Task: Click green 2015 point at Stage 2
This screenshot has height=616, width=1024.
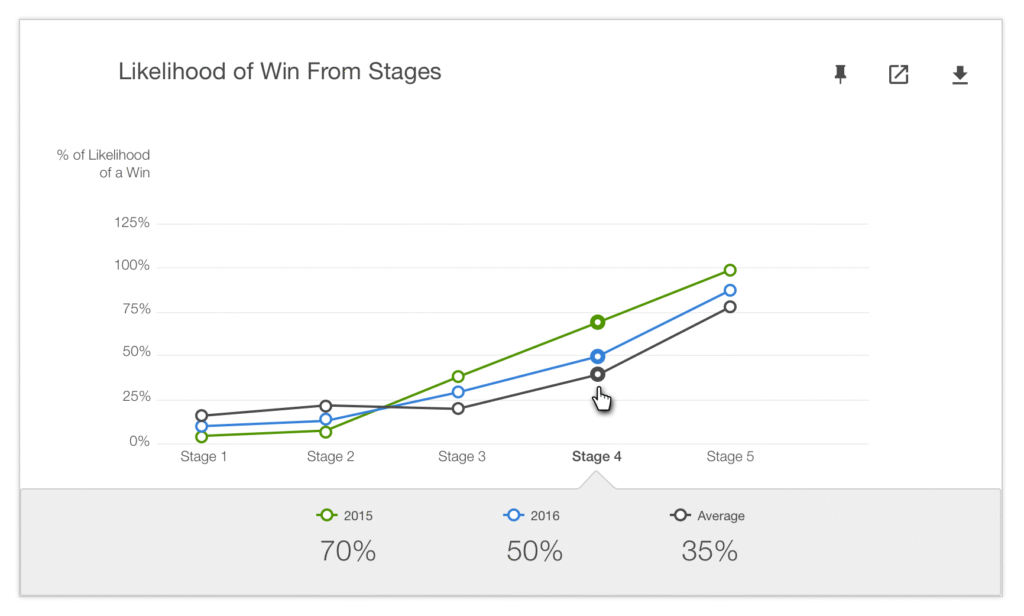Action: tap(326, 432)
